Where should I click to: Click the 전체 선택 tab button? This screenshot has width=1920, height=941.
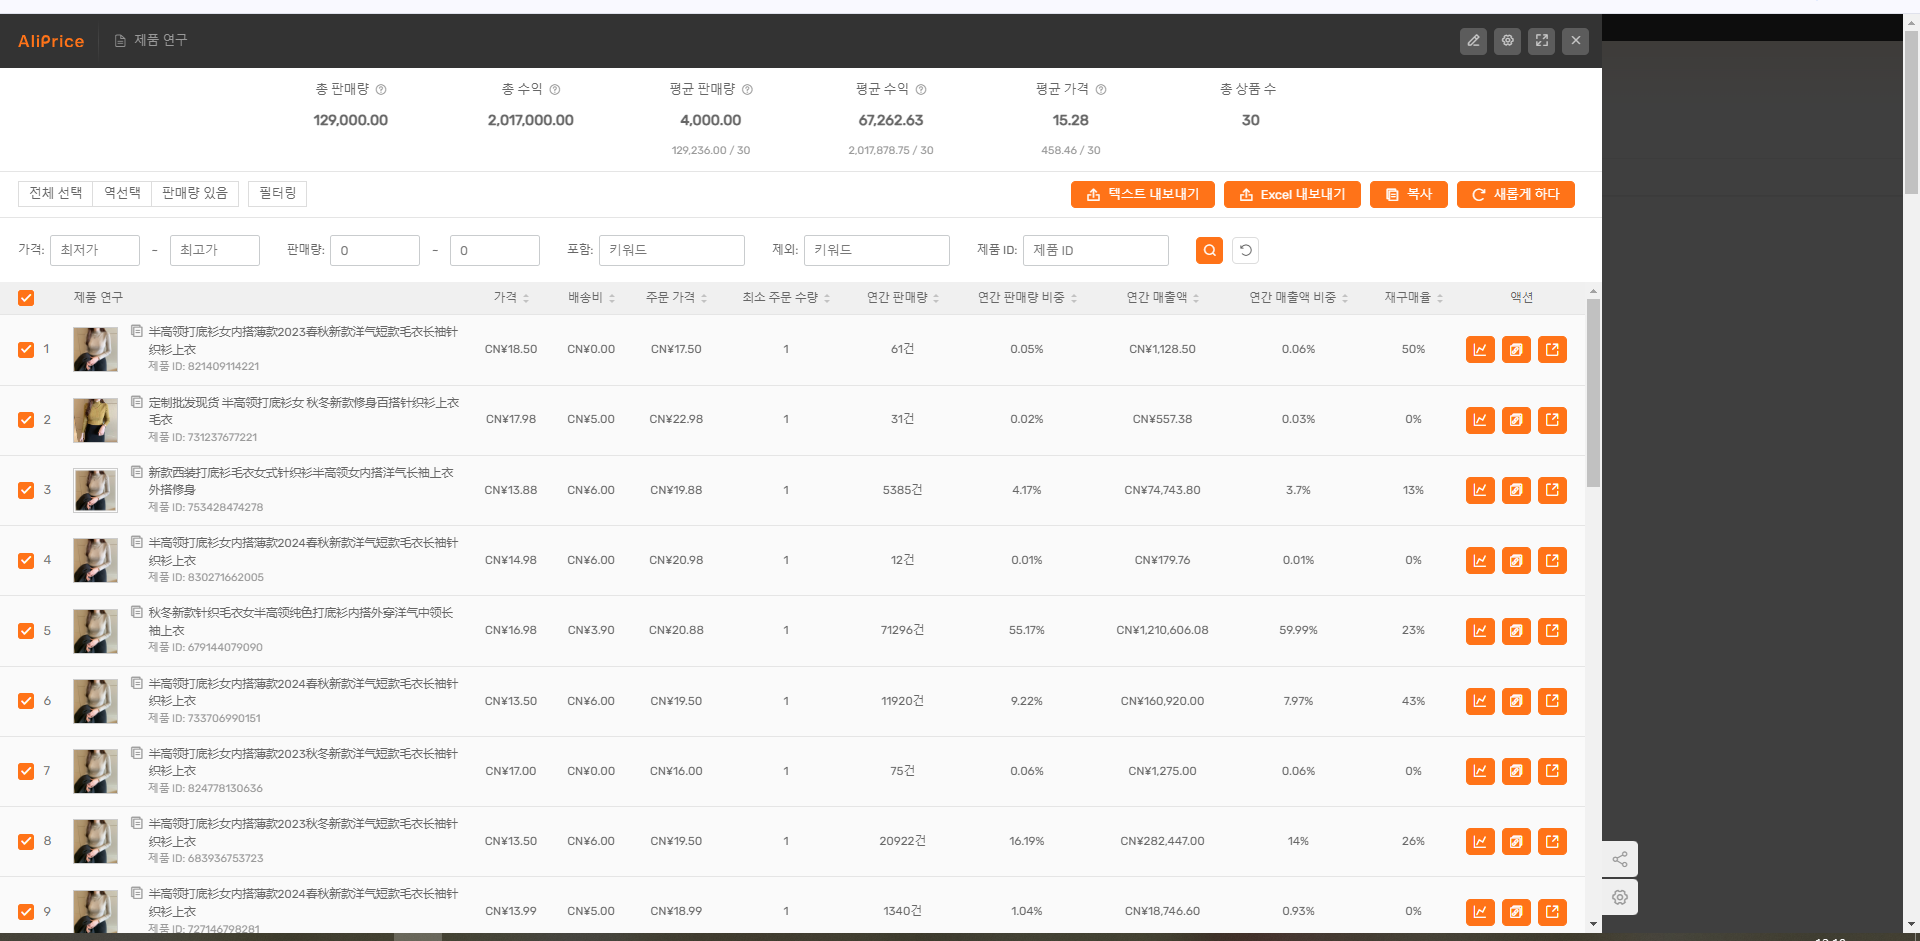tap(56, 193)
